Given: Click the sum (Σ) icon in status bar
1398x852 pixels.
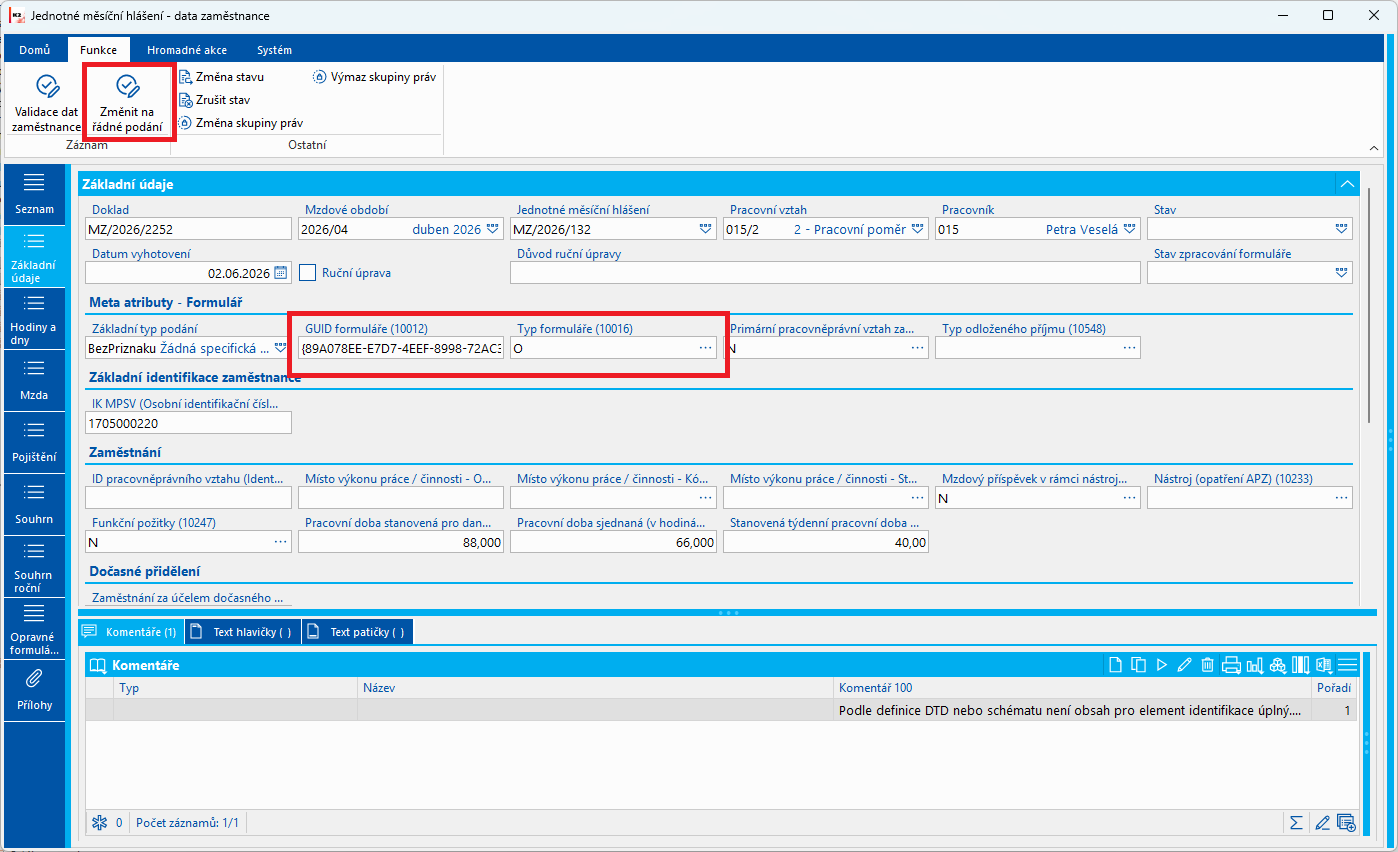Looking at the screenshot, I should (1296, 823).
